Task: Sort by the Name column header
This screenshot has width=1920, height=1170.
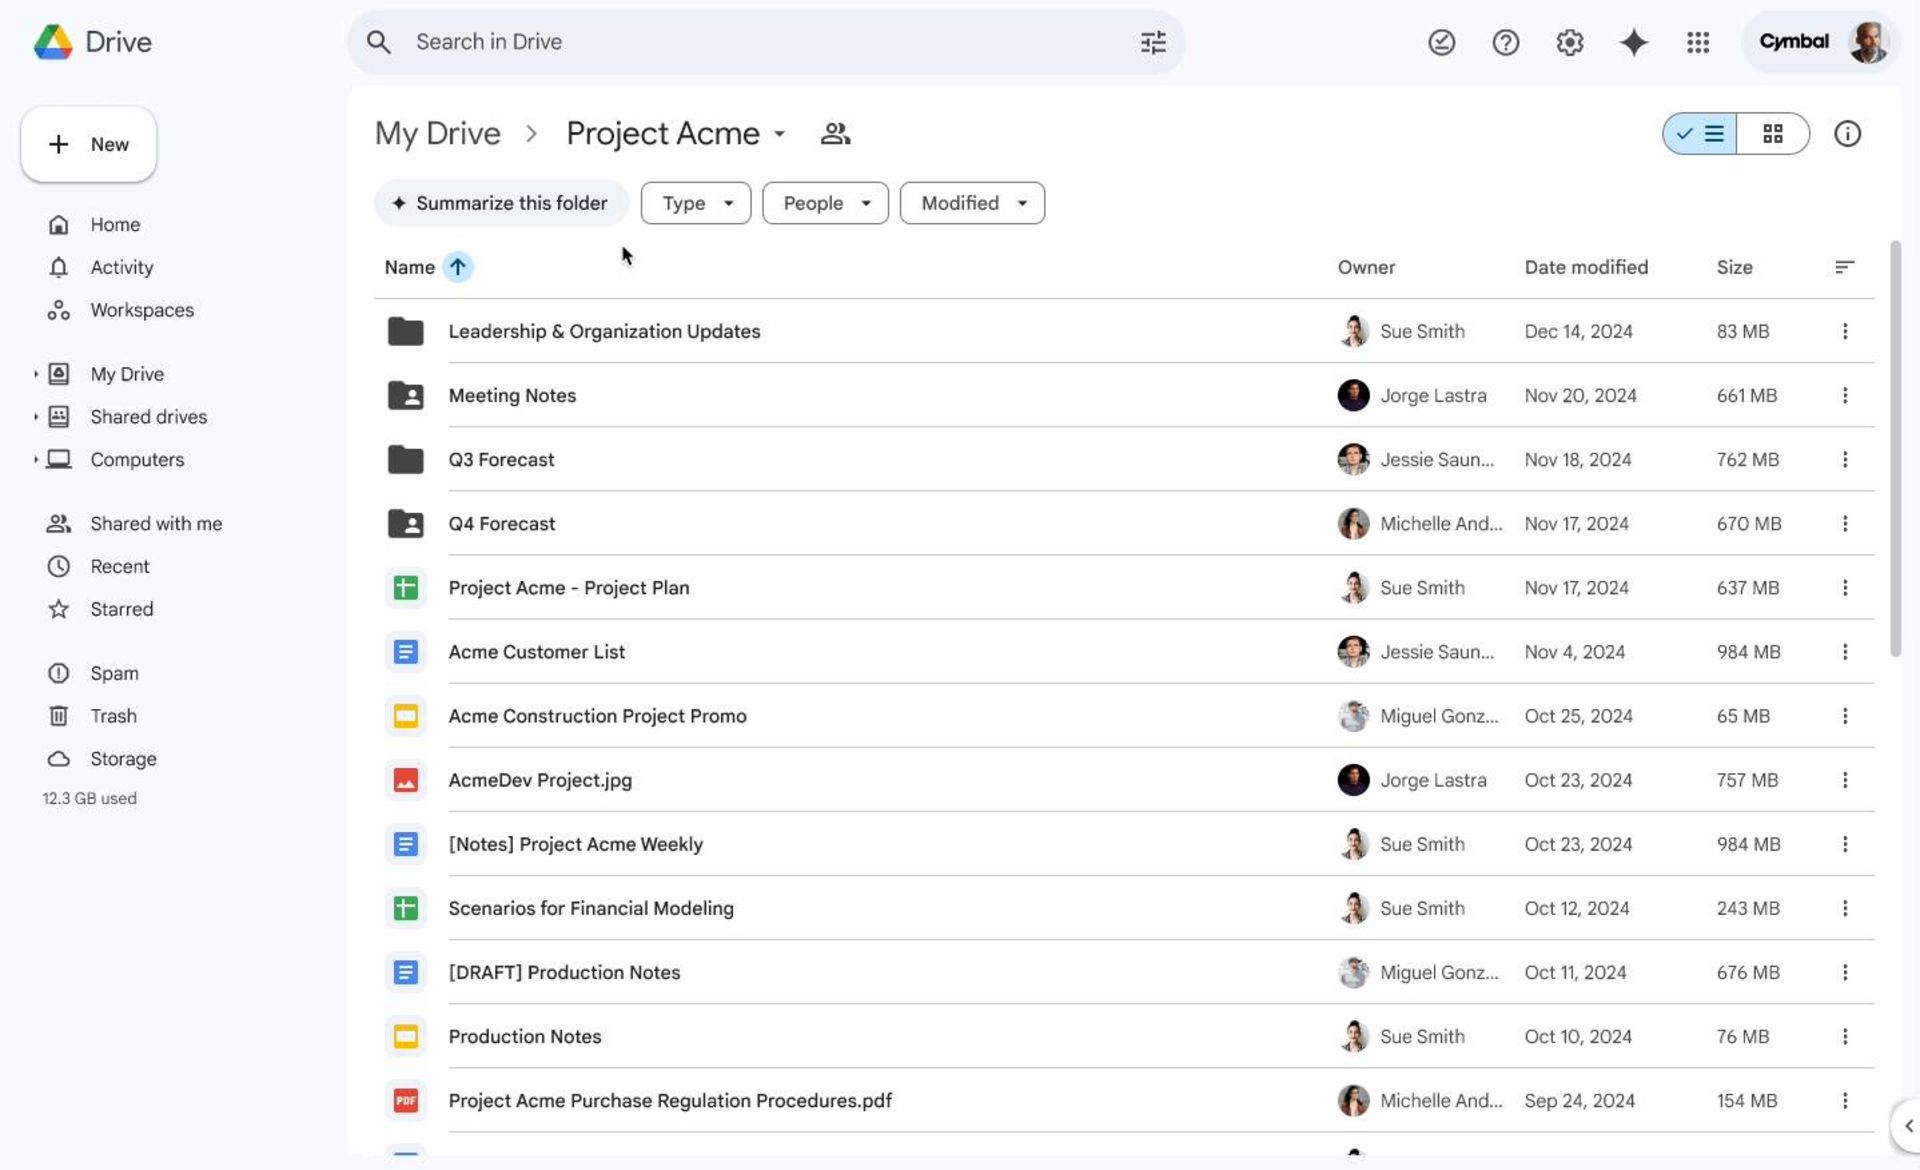Action: pyautogui.click(x=409, y=267)
